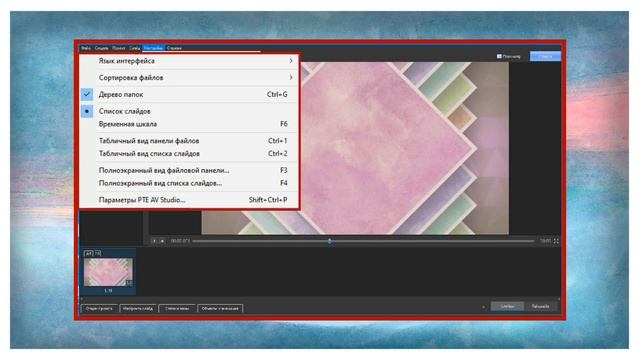Click the Объекты и анимация button

pos(220,309)
